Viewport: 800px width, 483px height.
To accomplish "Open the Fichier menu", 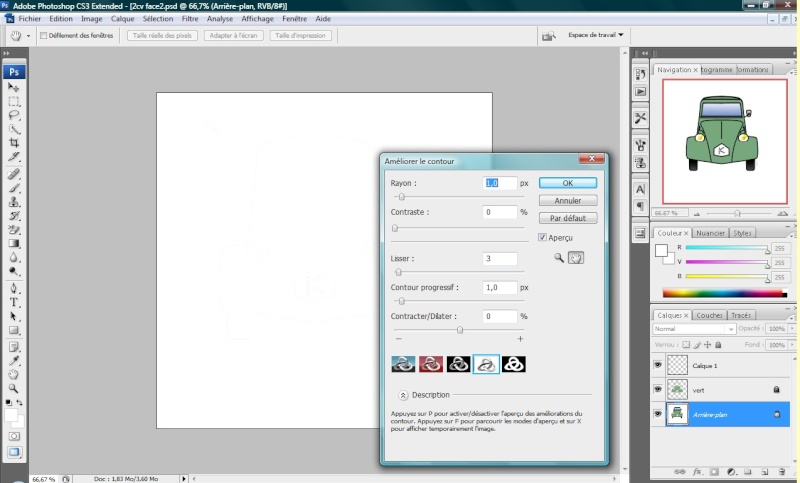I will [30, 19].
